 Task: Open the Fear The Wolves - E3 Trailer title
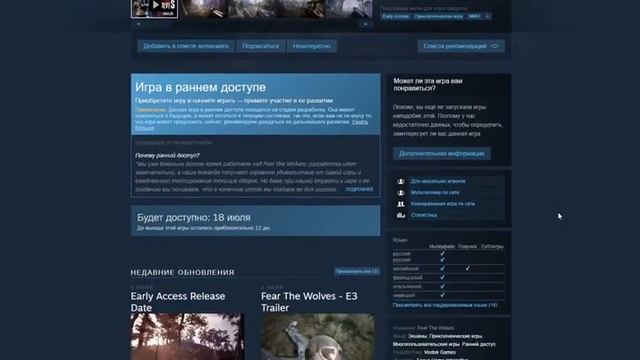click(309, 302)
